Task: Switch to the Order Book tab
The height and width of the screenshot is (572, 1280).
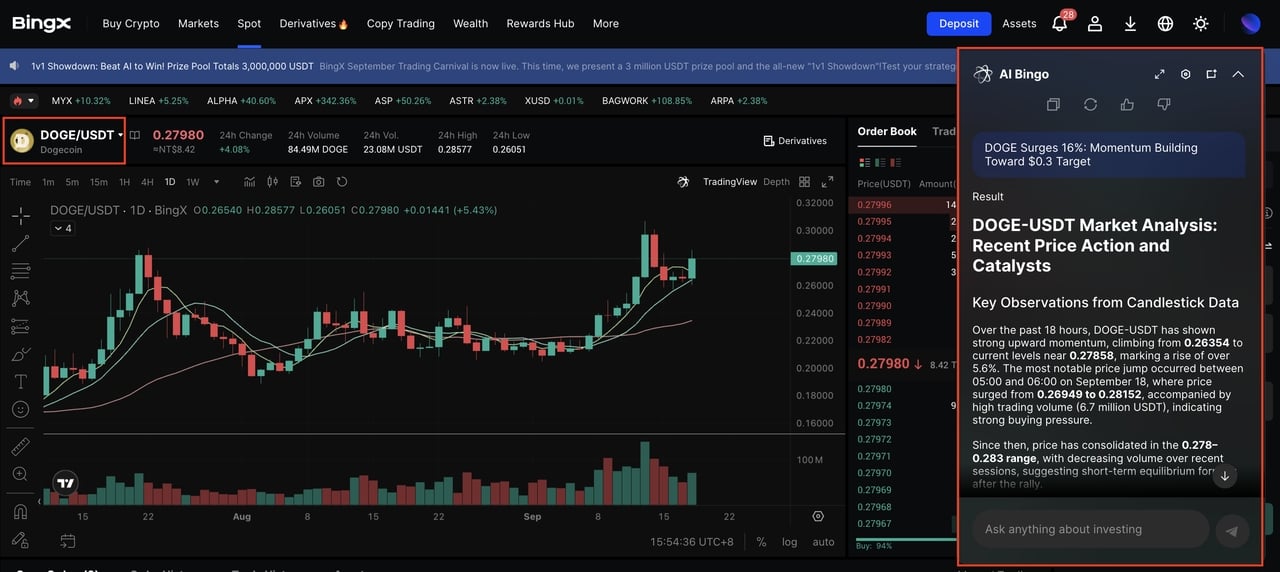Action: (887, 131)
